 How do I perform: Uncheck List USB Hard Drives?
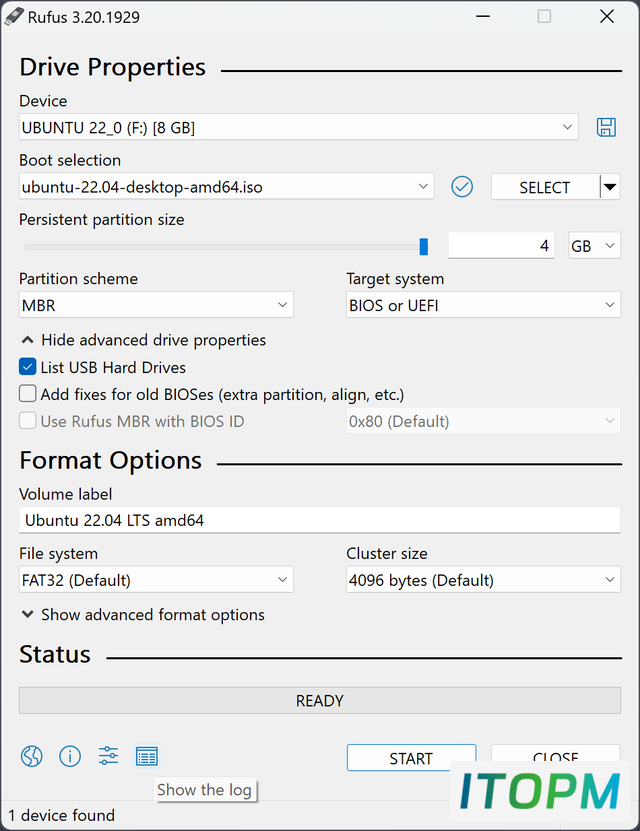(x=28, y=367)
